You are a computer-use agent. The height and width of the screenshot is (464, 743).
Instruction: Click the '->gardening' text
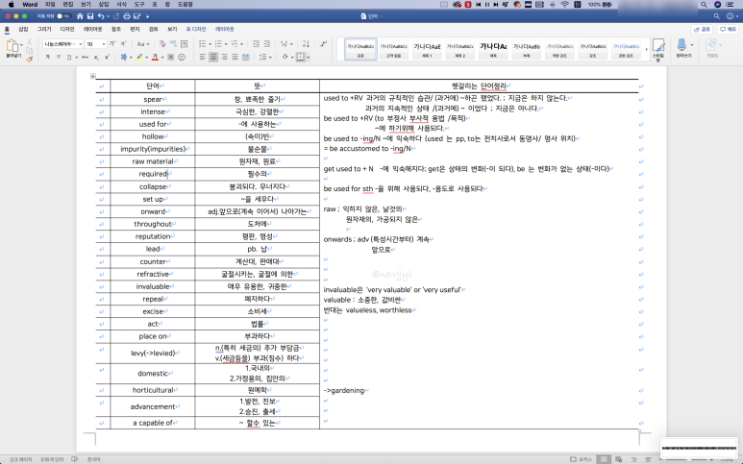pos(344,391)
